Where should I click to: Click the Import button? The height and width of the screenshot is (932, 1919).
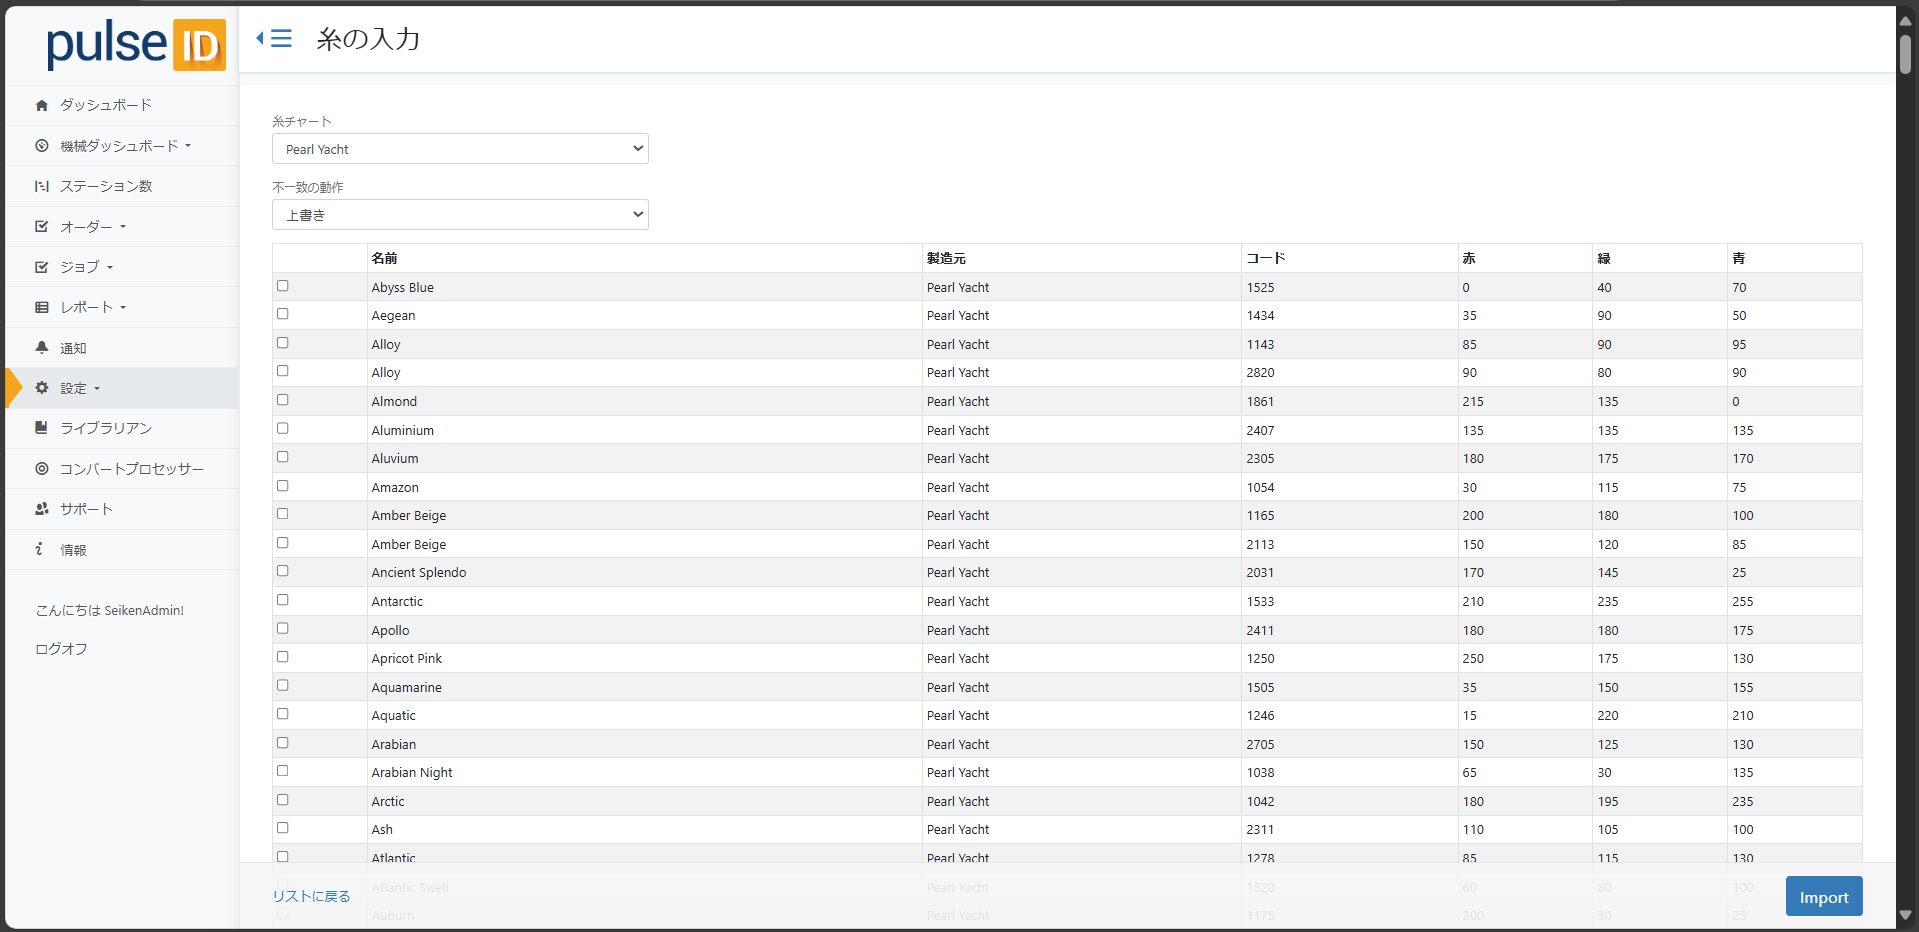coord(1824,897)
